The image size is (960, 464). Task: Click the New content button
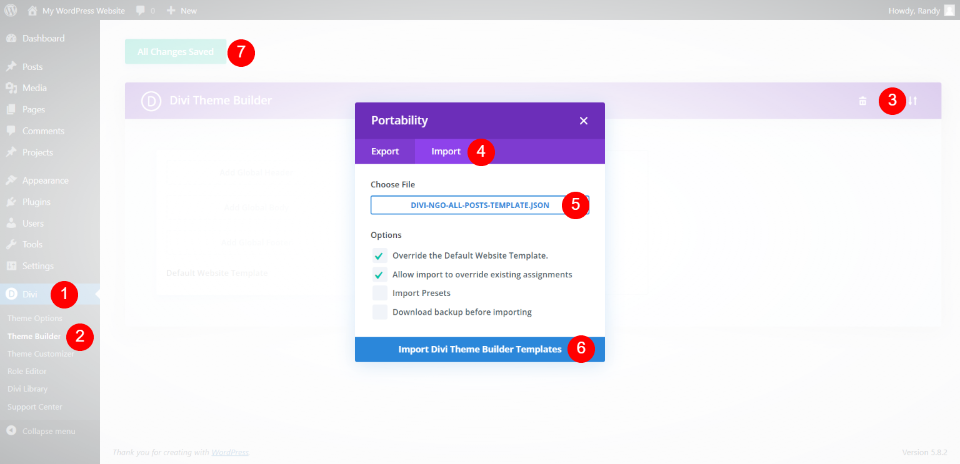[x=182, y=10]
